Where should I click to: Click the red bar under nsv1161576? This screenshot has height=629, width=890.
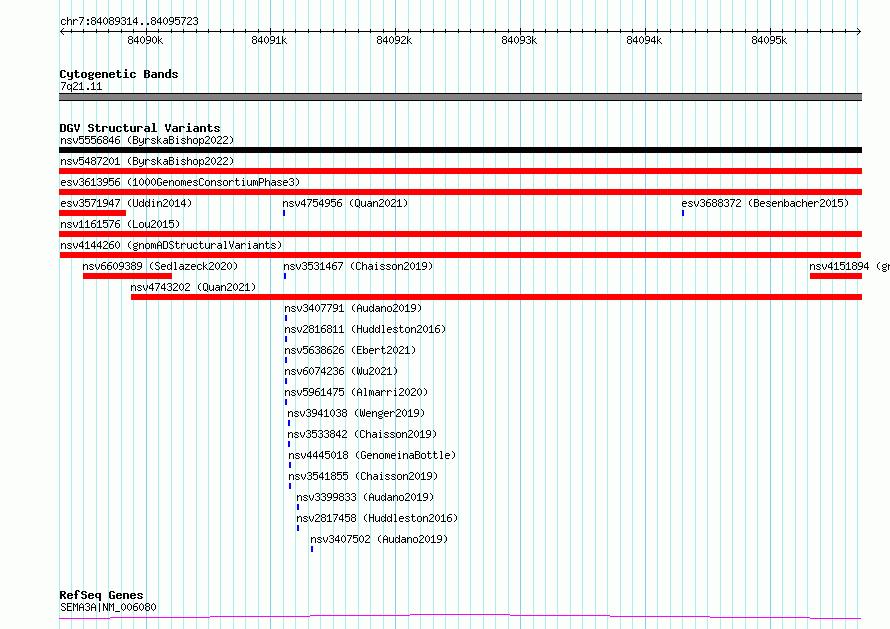point(460,234)
